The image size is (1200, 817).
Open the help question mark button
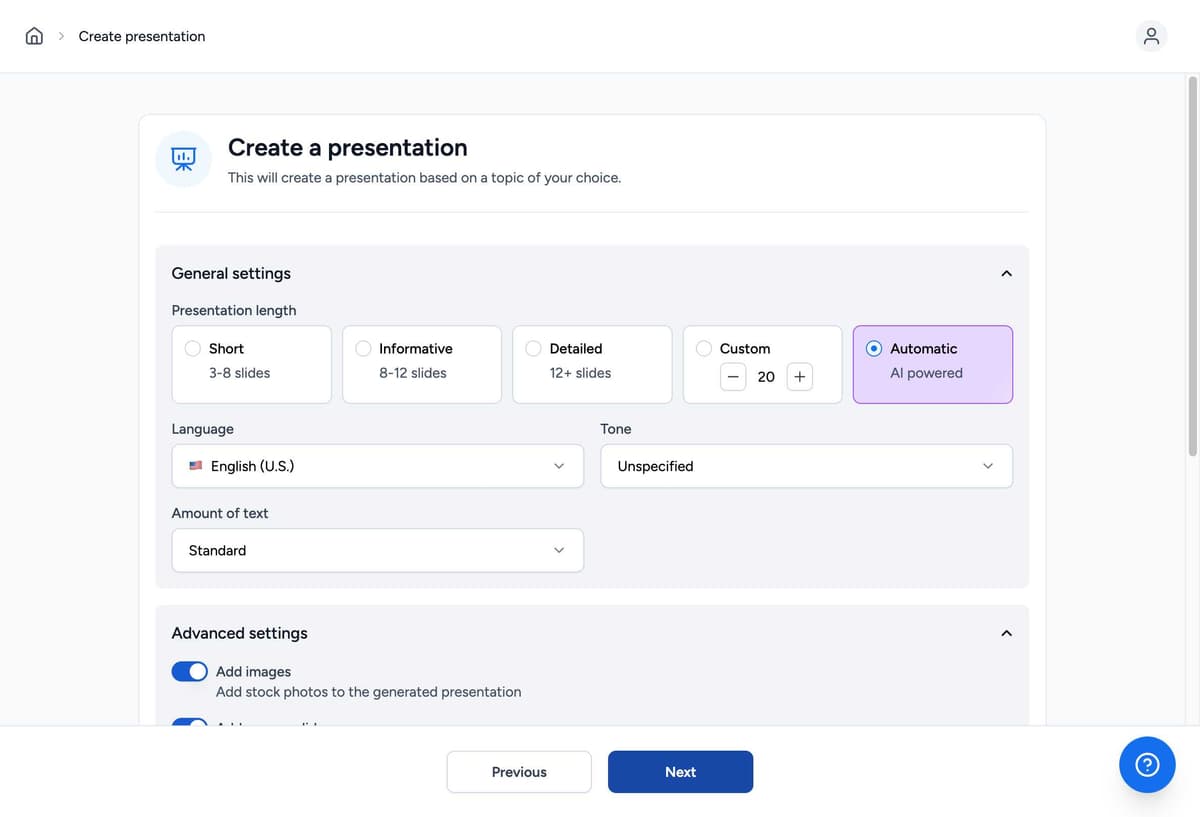1148,765
